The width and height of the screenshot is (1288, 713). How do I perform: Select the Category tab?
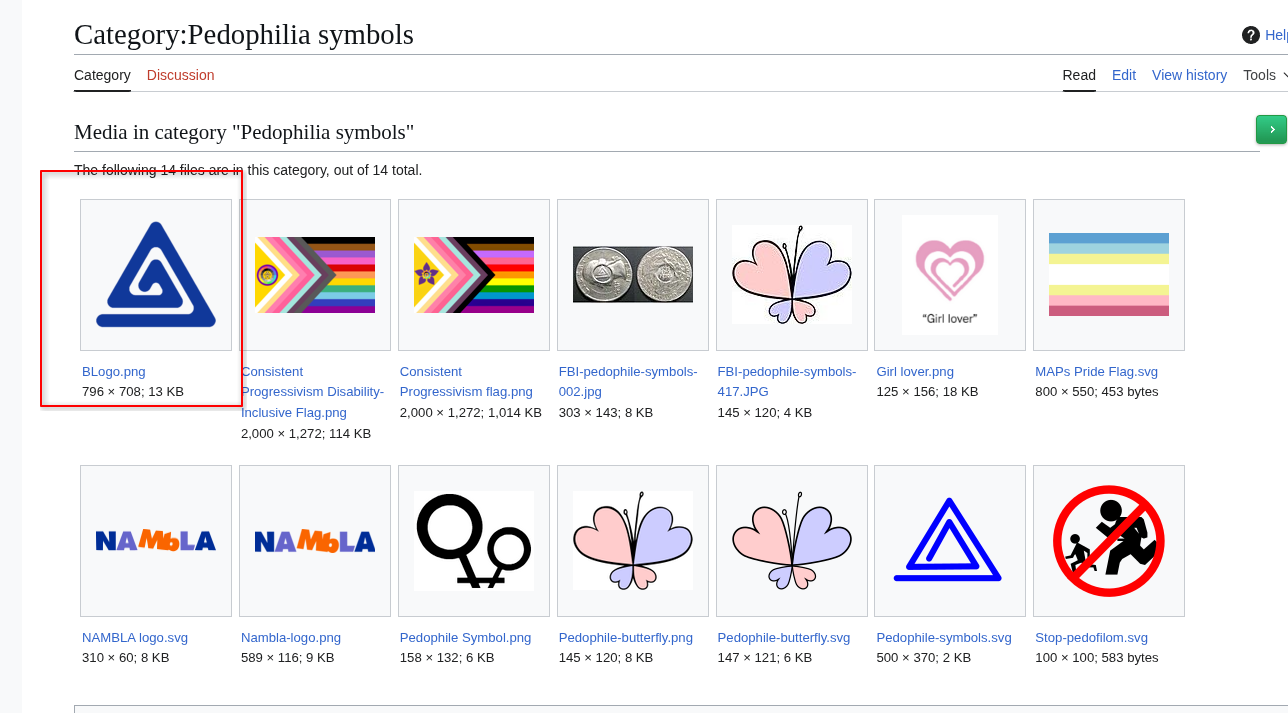[102, 75]
